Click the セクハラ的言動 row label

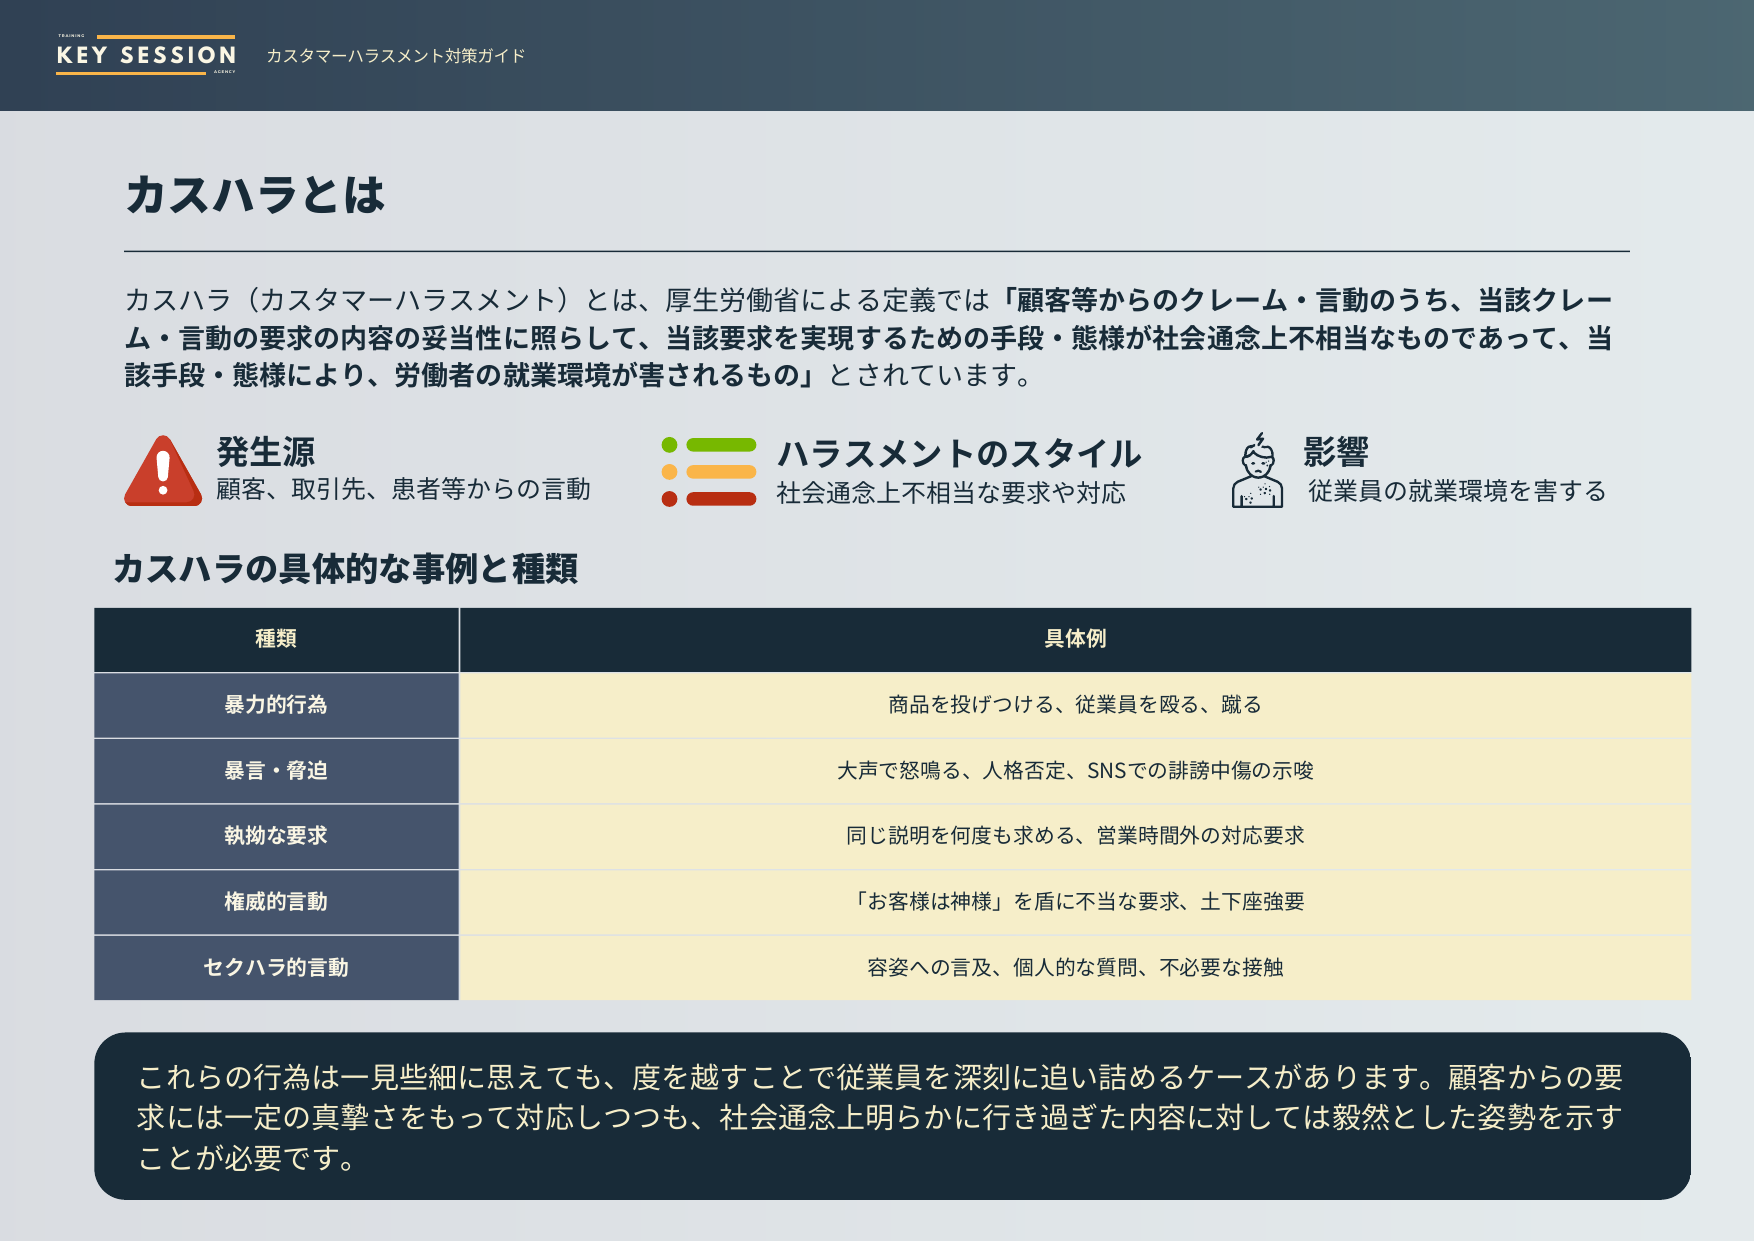click(276, 967)
